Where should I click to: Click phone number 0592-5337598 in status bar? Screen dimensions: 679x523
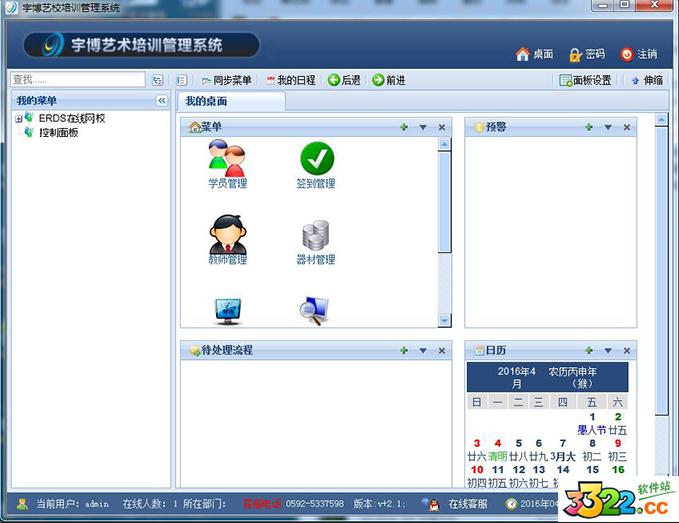tap(314, 504)
